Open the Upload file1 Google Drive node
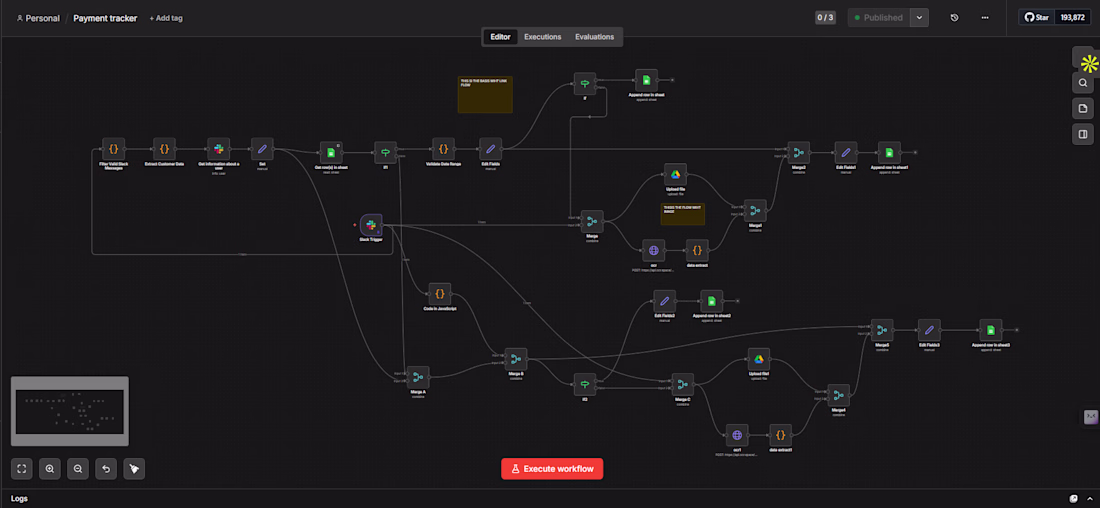1100x508 pixels. (758, 359)
